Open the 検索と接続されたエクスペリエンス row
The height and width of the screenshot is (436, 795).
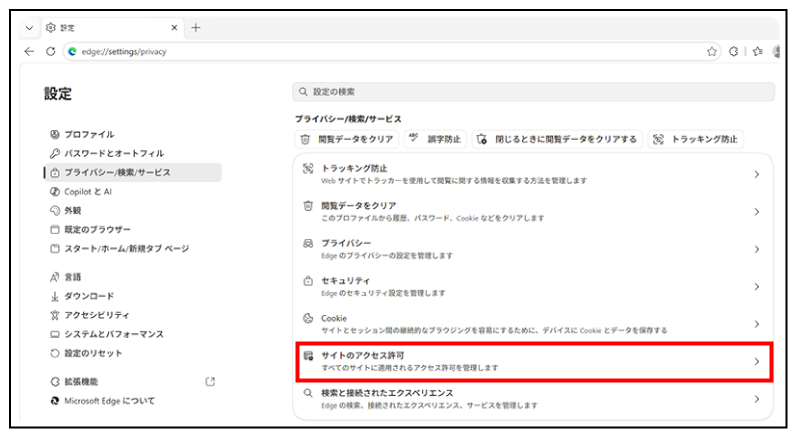[533, 399]
